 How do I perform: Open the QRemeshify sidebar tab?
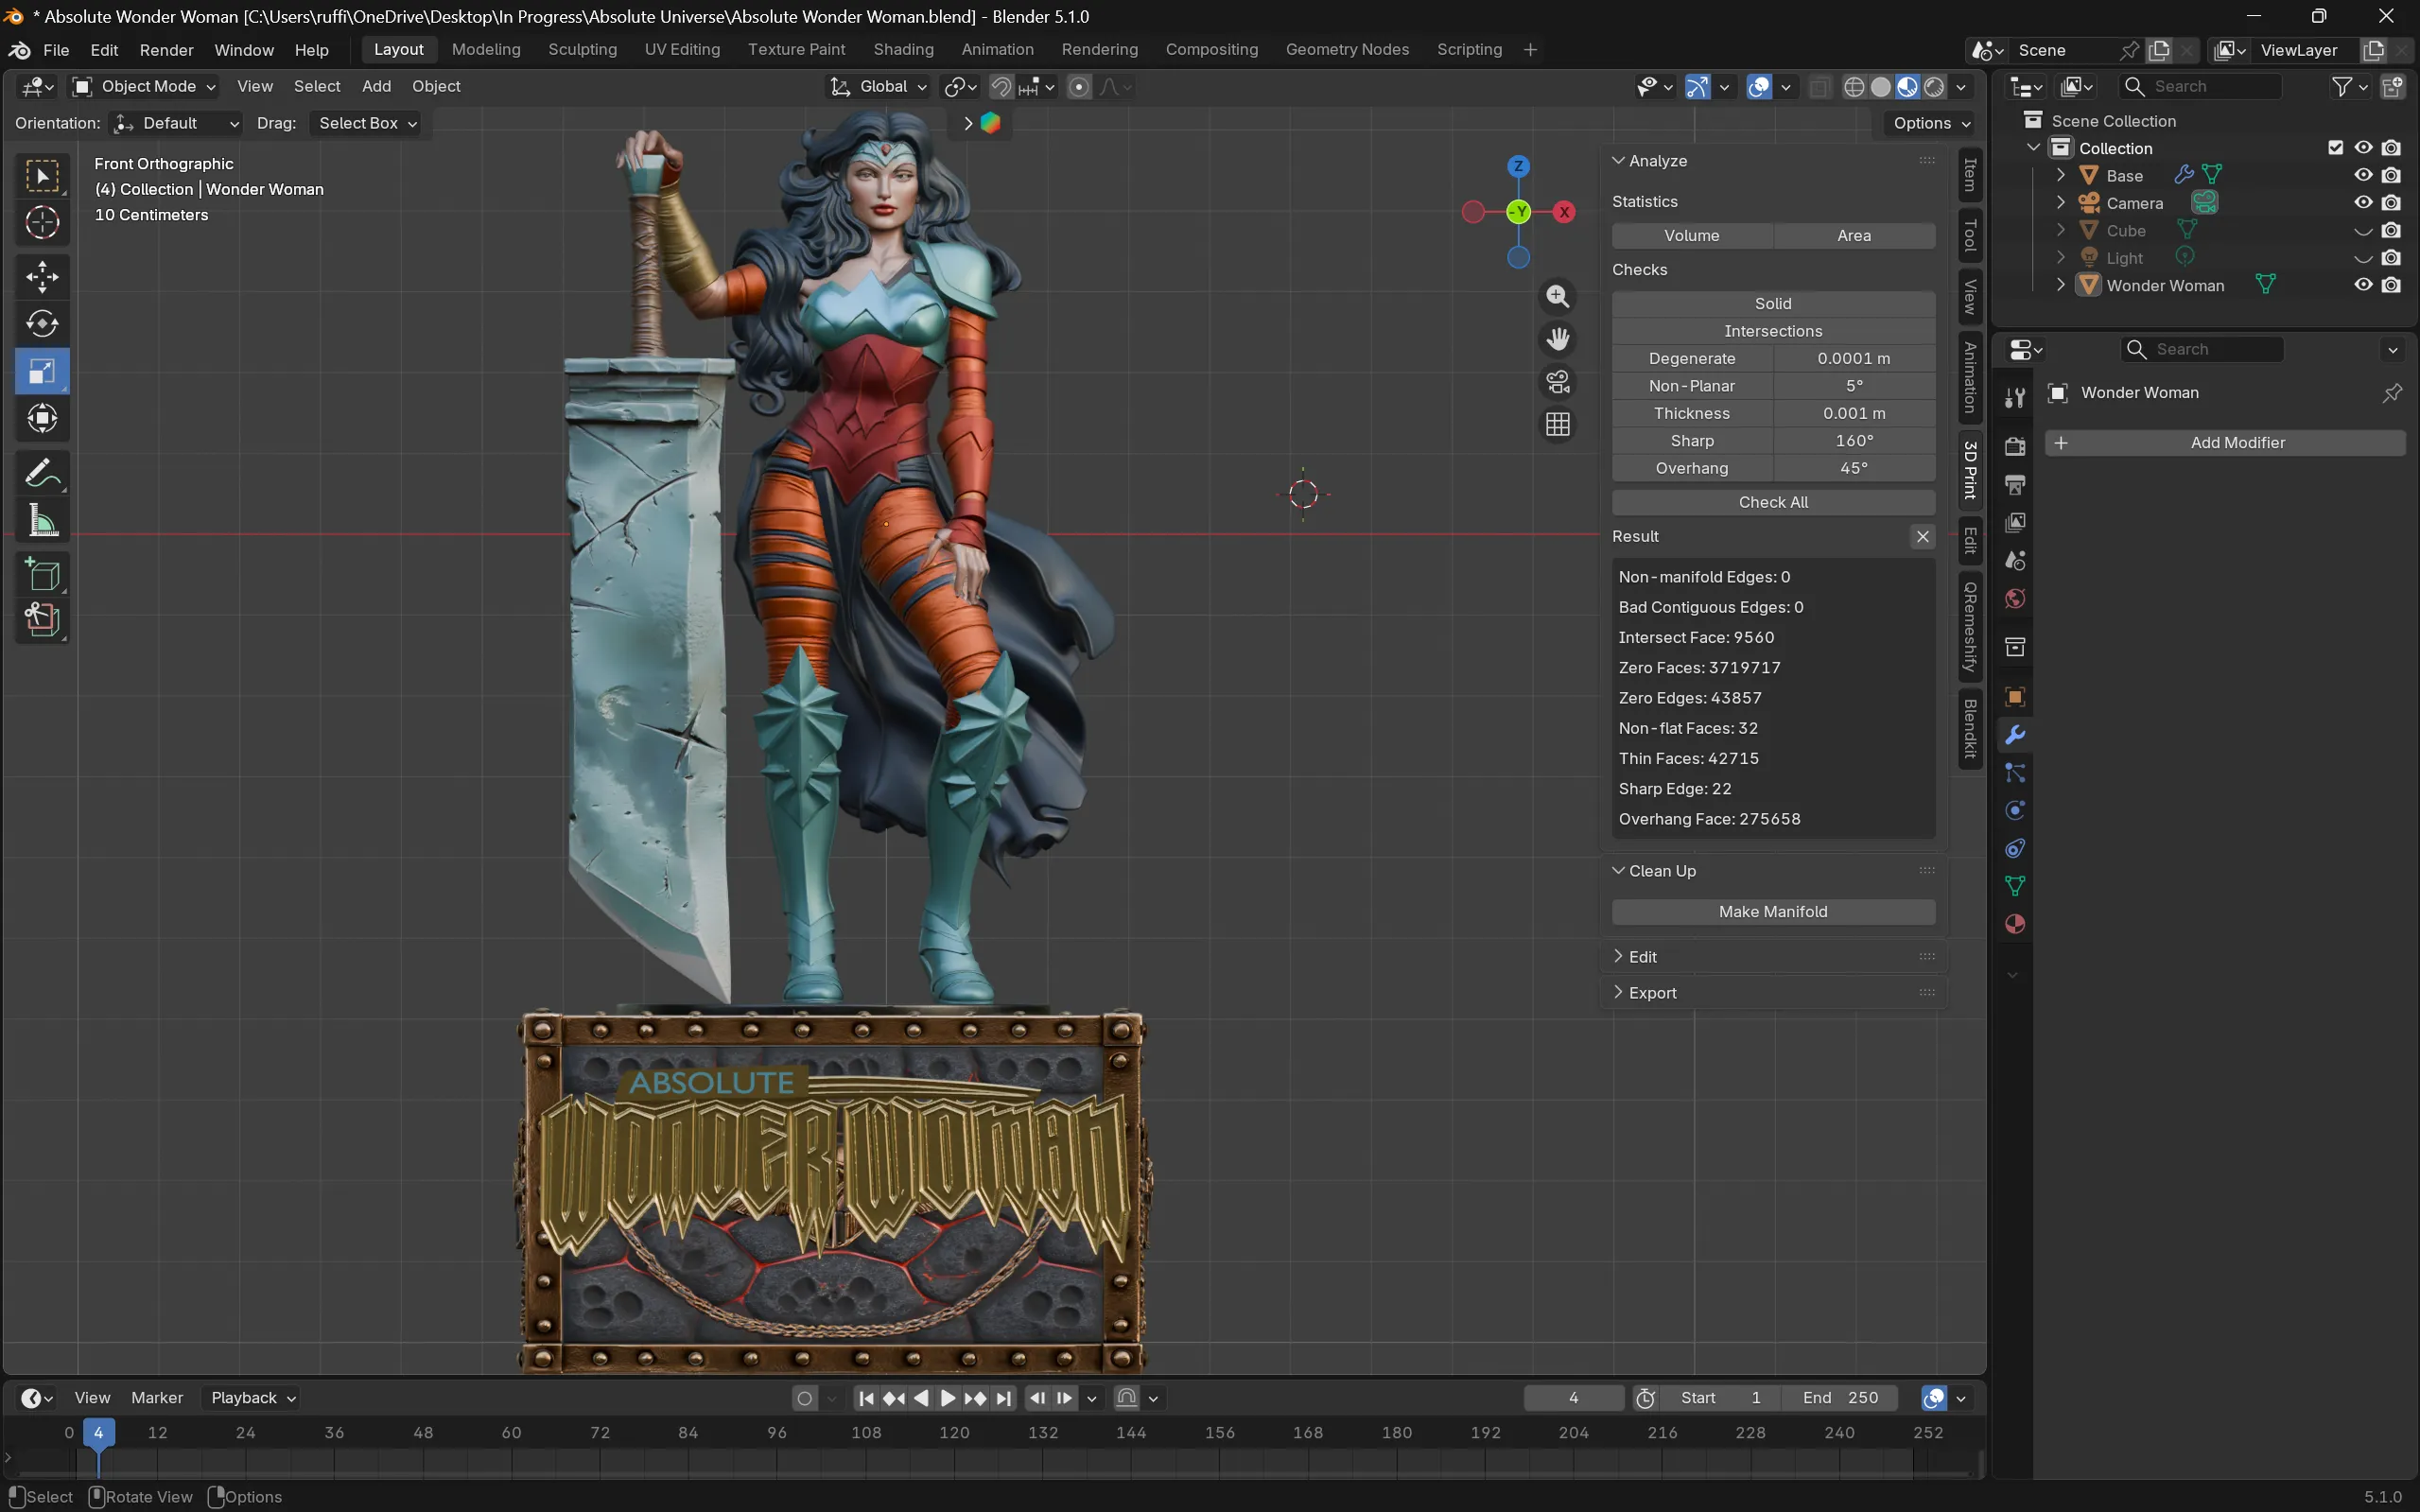1969,627
